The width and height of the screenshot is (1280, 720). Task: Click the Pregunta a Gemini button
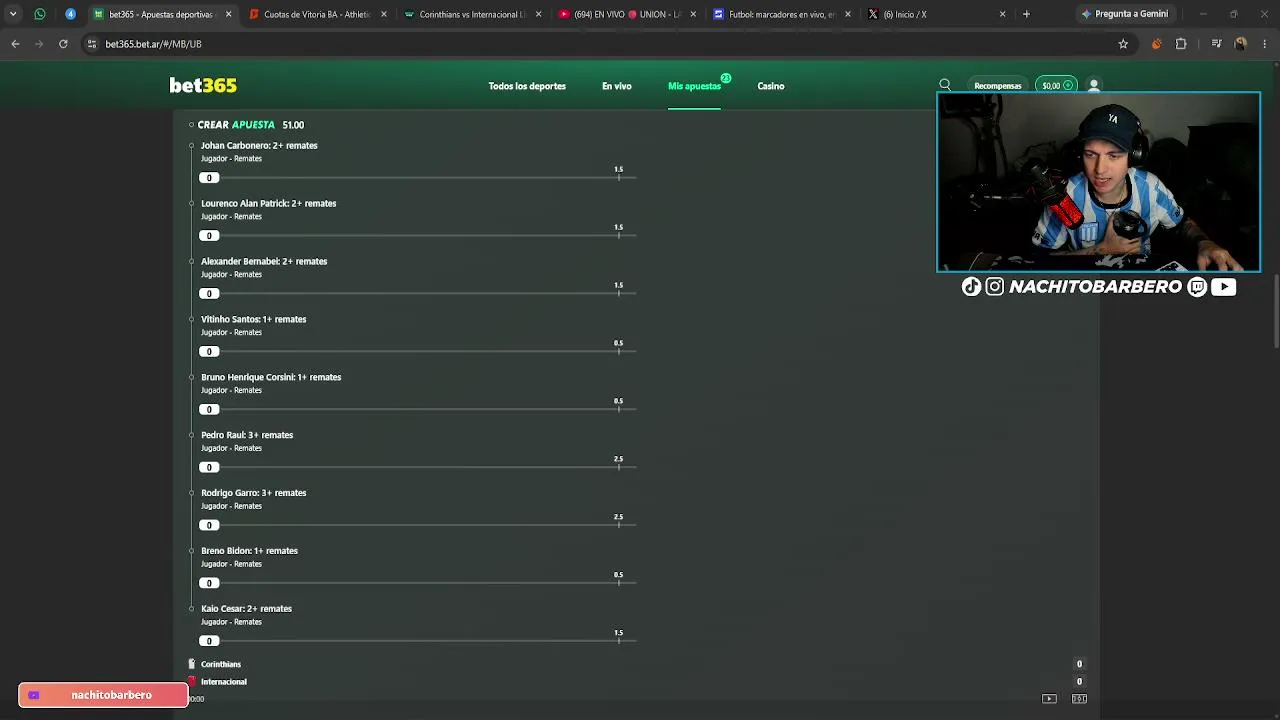click(x=1124, y=14)
